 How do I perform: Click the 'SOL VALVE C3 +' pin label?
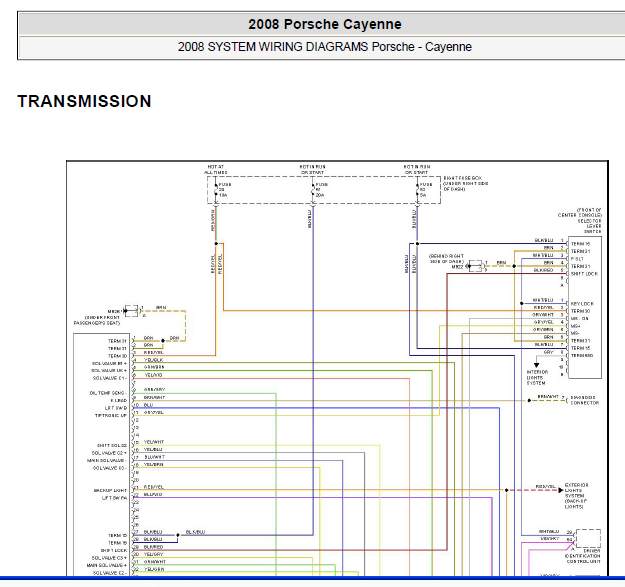click(x=109, y=558)
